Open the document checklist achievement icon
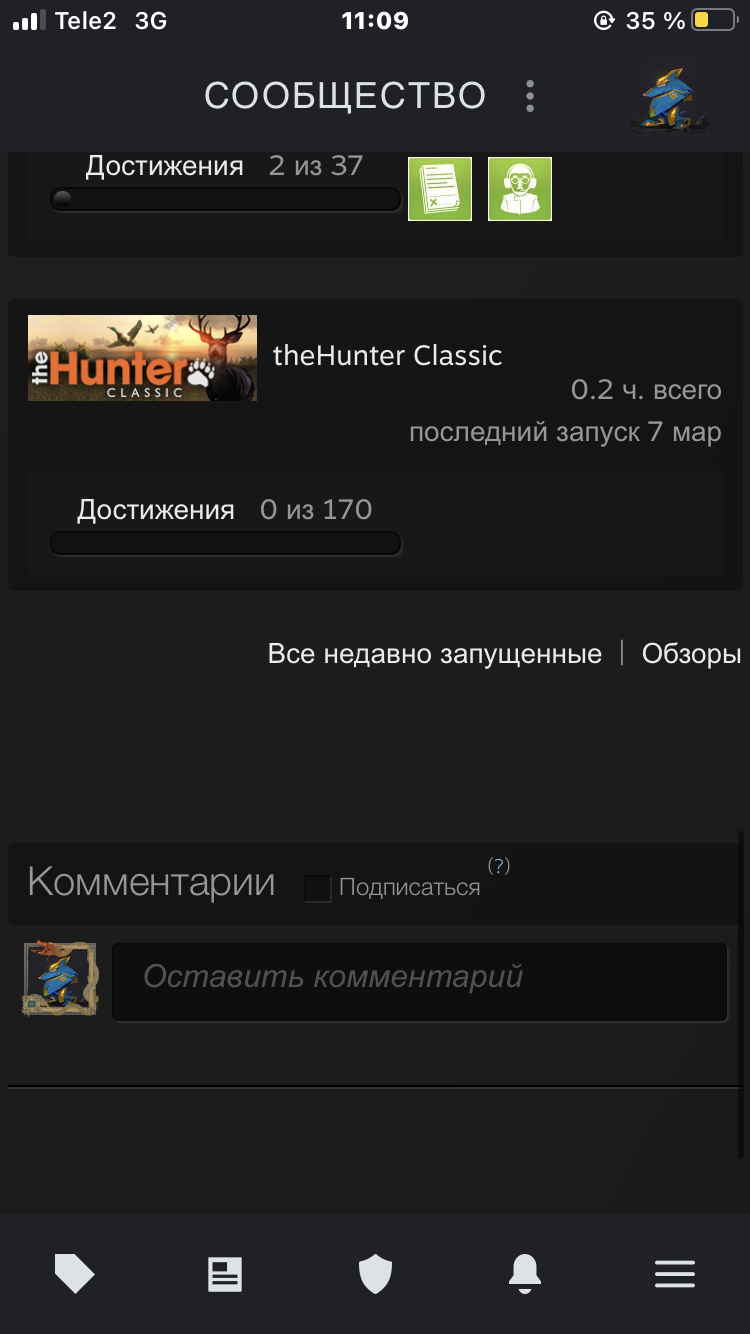This screenshot has height=1334, width=750. [x=440, y=188]
